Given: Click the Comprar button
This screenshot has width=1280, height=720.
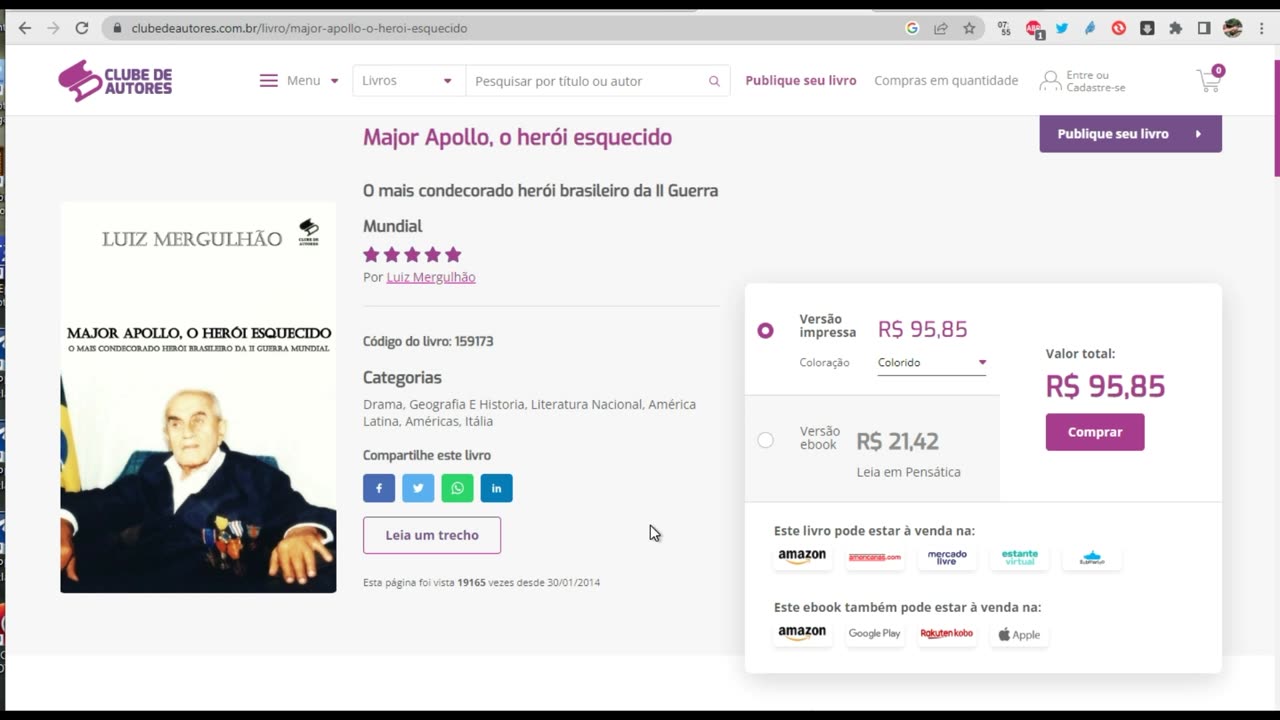Looking at the screenshot, I should point(1095,432).
